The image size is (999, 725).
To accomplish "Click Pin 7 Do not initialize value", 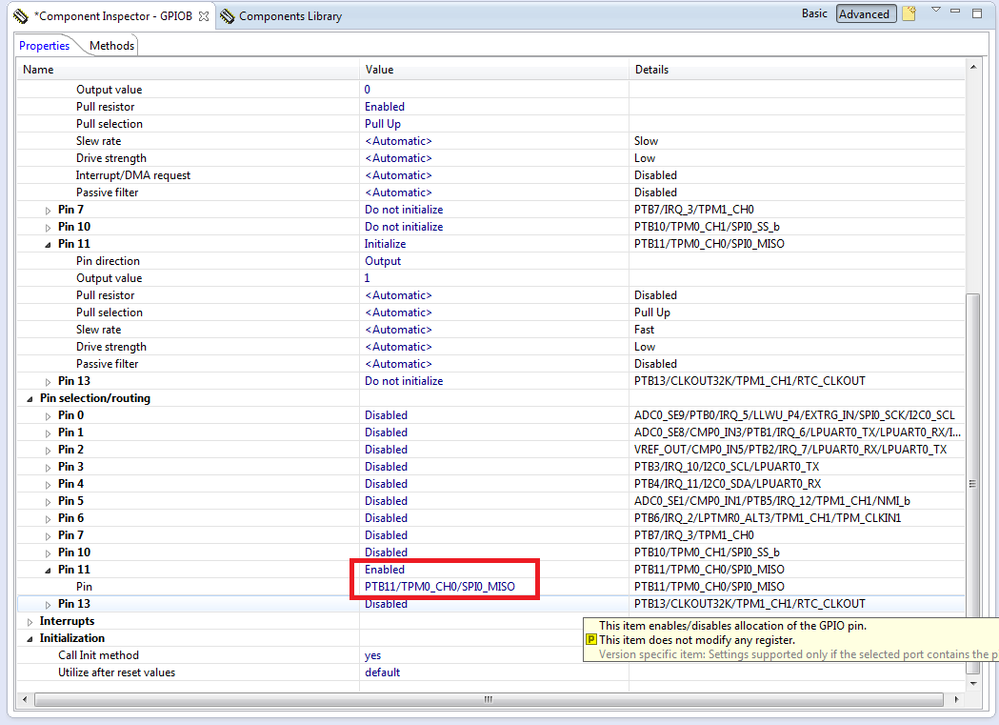I will click(x=403, y=209).
